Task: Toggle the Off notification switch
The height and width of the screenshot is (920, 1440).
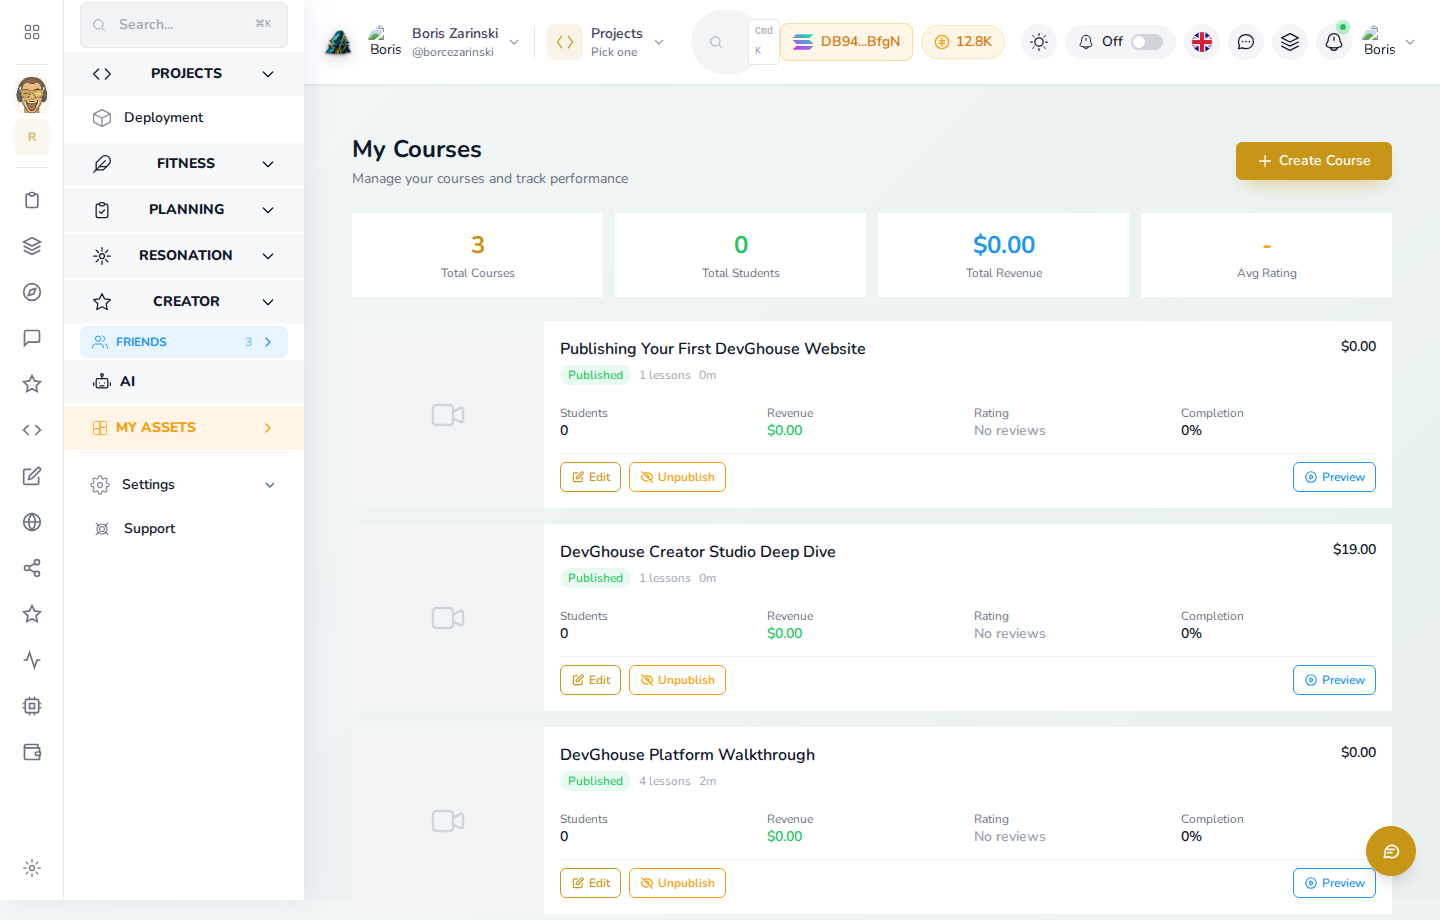Action: pyautogui.click(x=1146, y=42)
